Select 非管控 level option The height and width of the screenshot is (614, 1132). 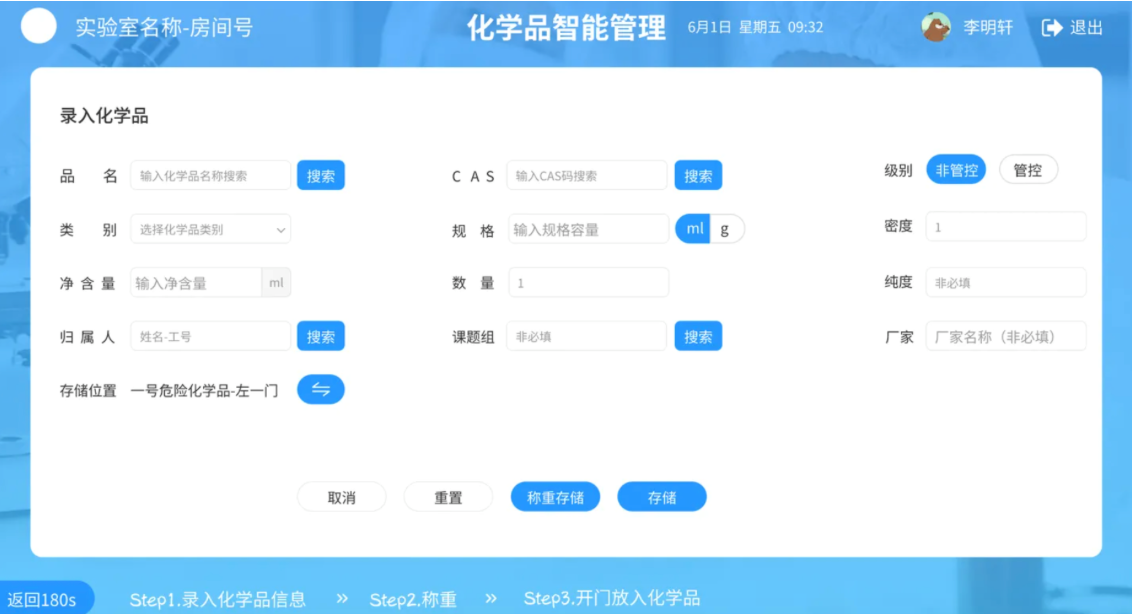956,170
